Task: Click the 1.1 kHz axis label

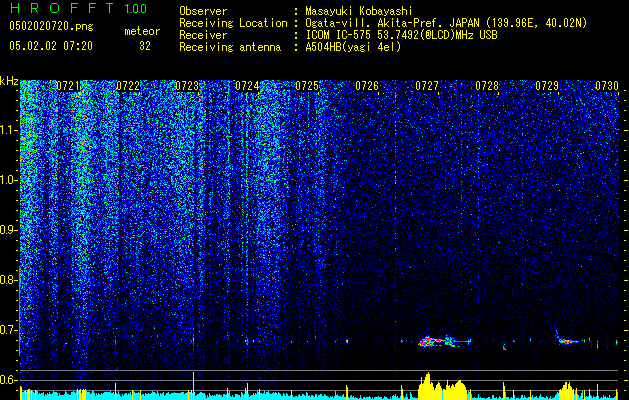Action: tap(9, 130)
